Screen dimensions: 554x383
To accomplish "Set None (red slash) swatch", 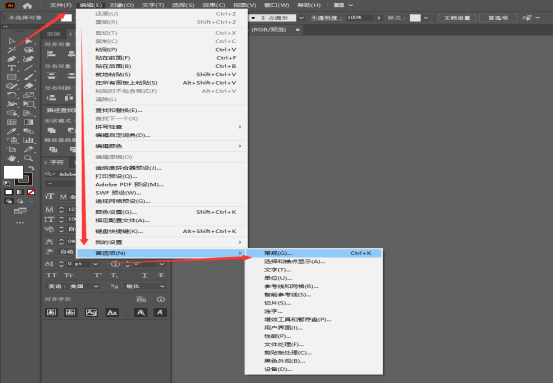I will coord(31,192).
